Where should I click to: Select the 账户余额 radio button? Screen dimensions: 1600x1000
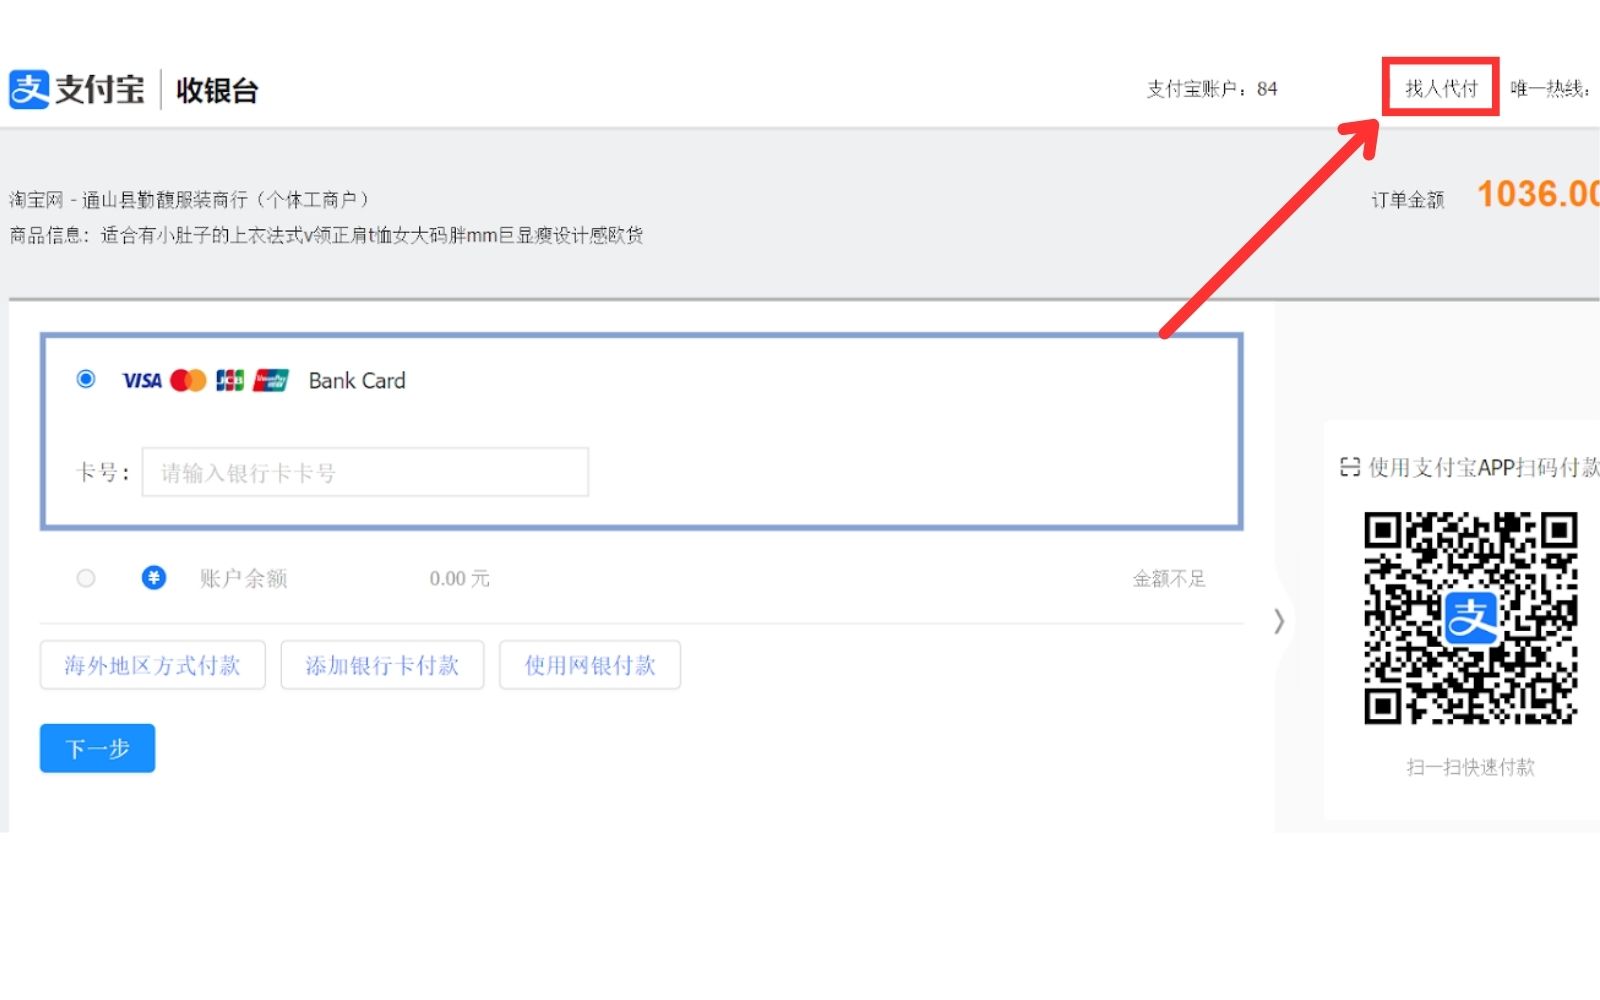click(86, 578)
